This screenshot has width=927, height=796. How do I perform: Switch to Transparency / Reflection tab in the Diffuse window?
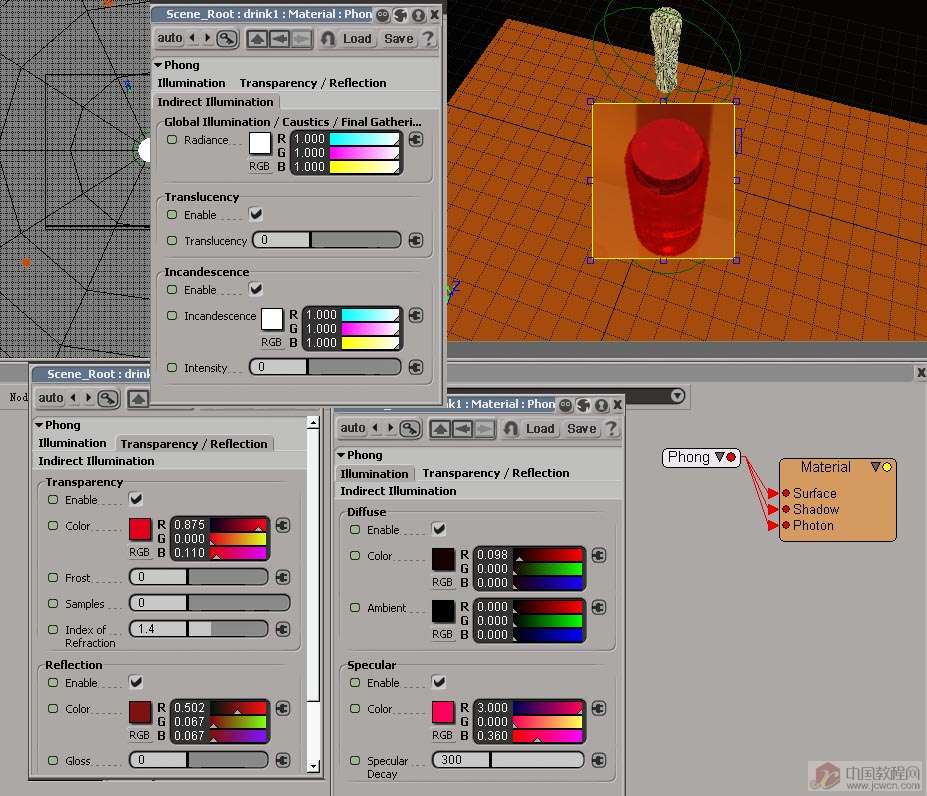pos(496,473)
